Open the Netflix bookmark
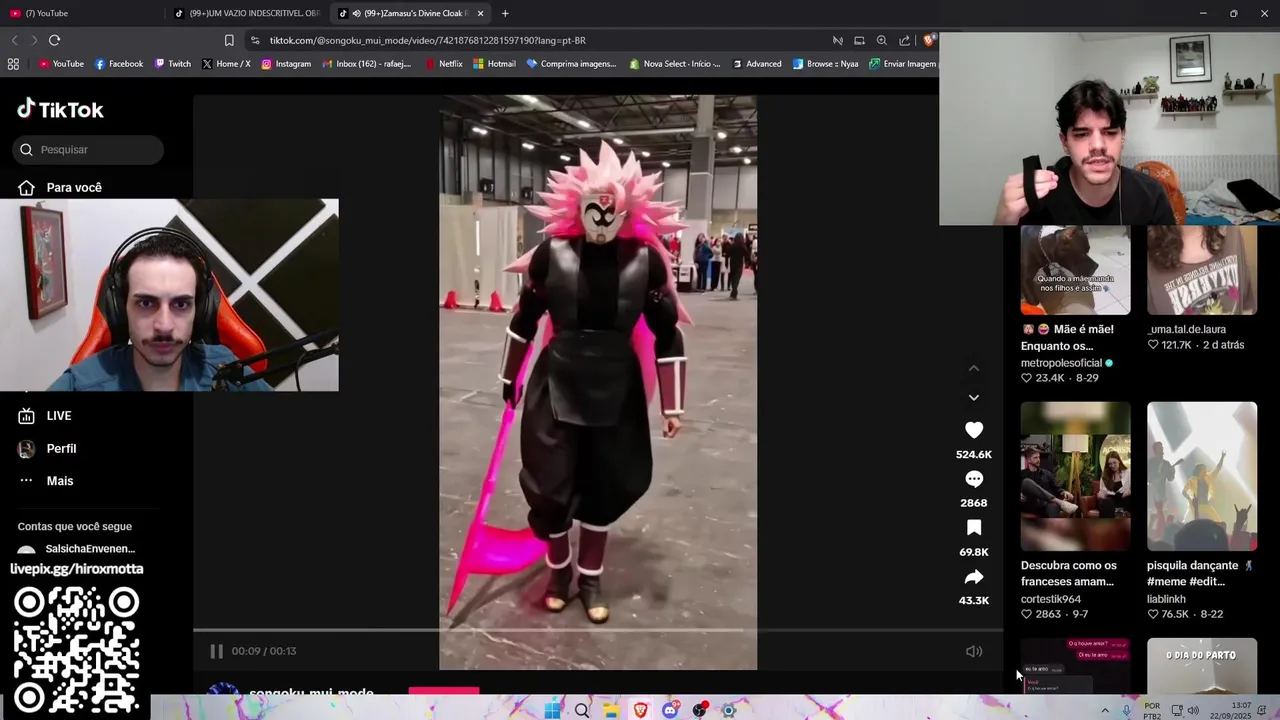Viewport: 1280px width, 720px height. coord(444,64)
